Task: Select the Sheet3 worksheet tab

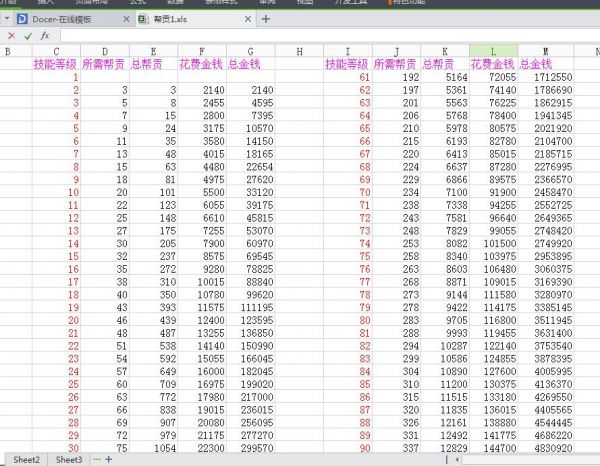Action: [x=69, y=459]
